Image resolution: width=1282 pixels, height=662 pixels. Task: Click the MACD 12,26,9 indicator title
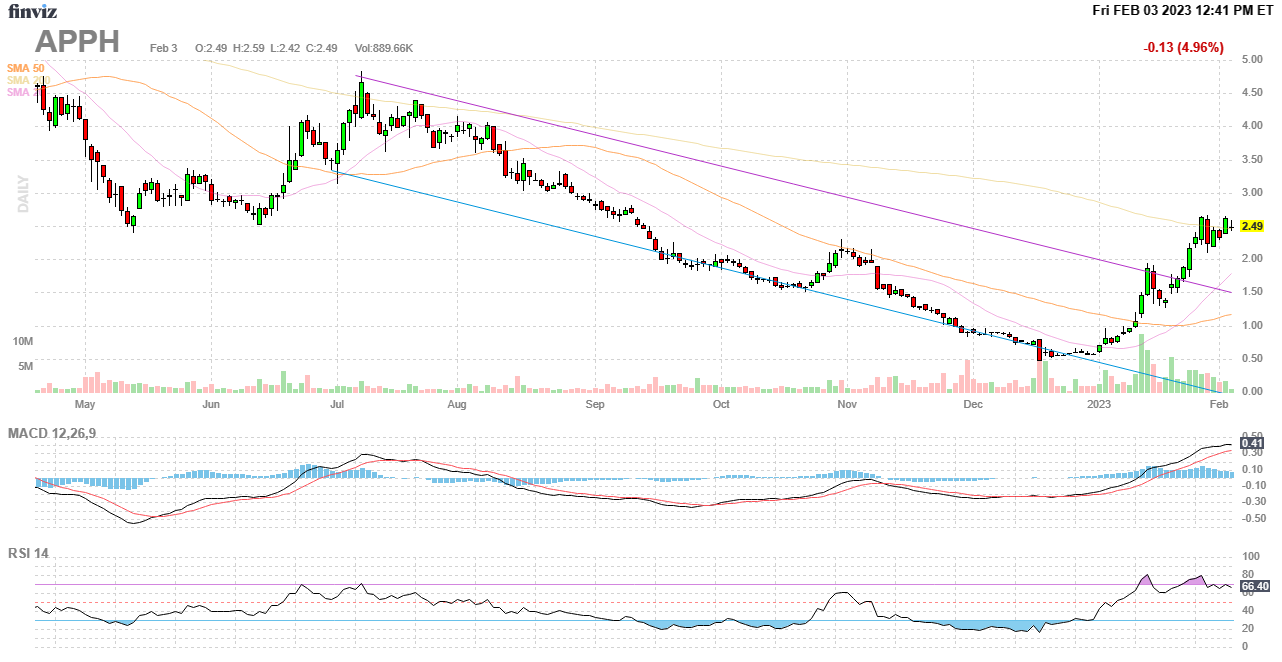click(x=59, y=433)
